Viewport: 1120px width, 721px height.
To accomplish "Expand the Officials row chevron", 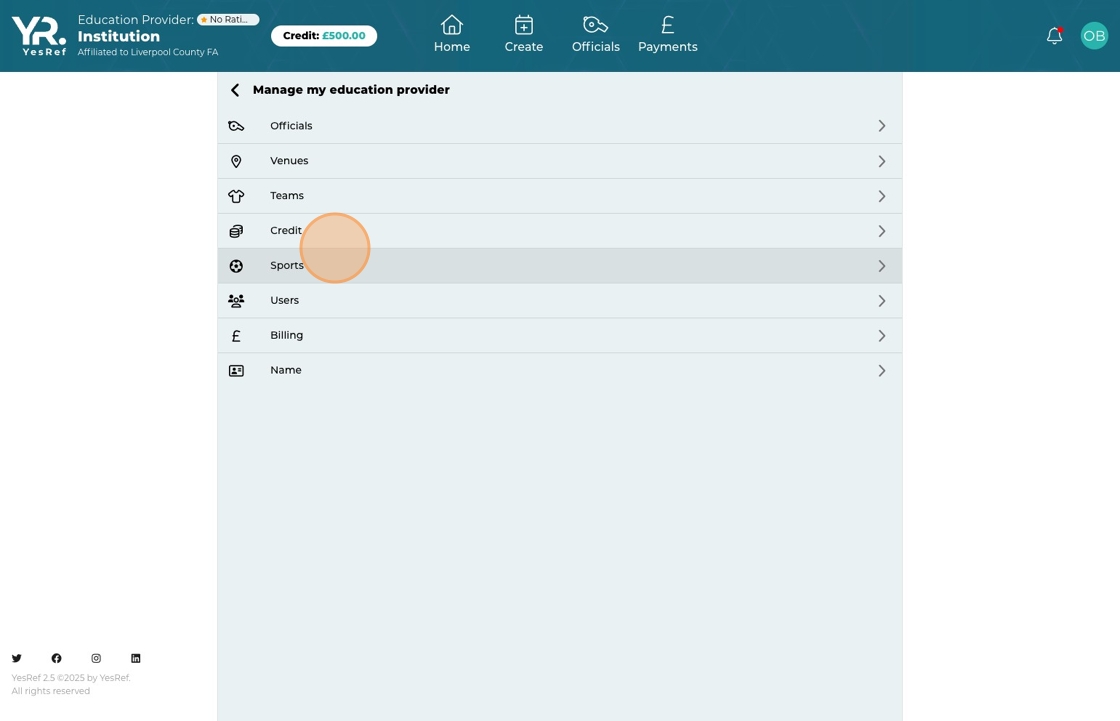I will click(x=881, y=126).
